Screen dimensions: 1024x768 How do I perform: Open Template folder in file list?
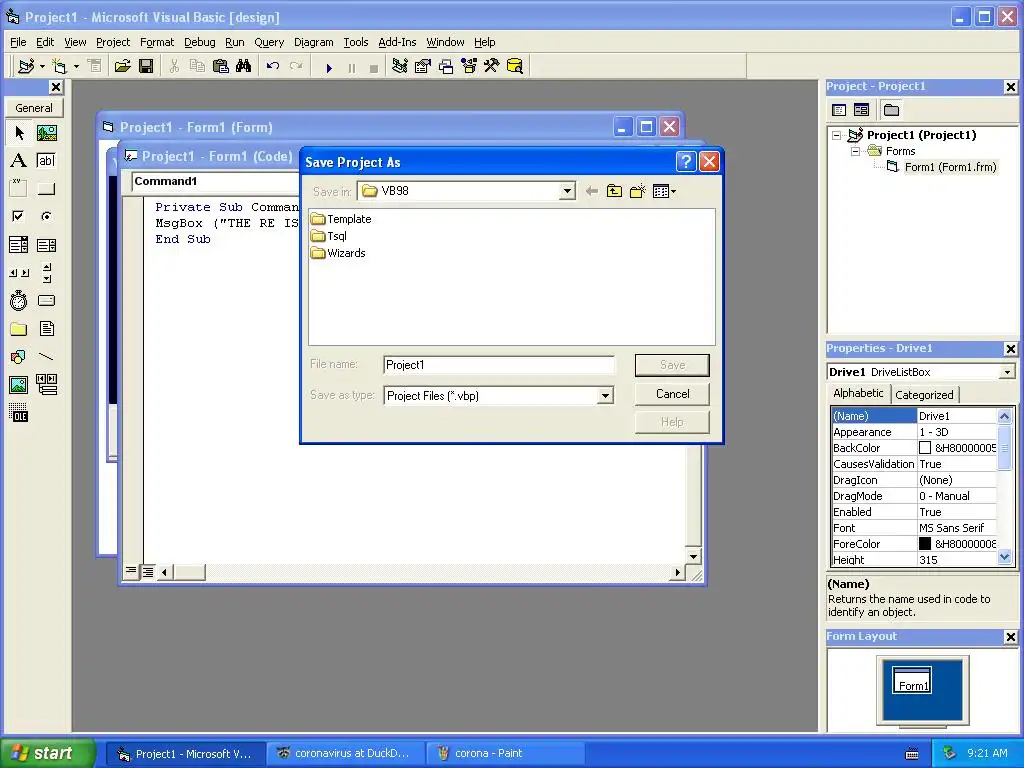coord(341,219)
